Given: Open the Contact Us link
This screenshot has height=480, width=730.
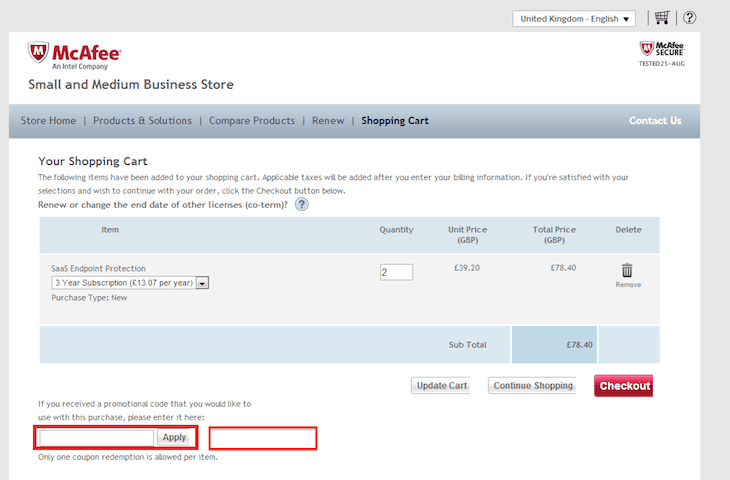Looking at the screenshot, I should 655,121.
